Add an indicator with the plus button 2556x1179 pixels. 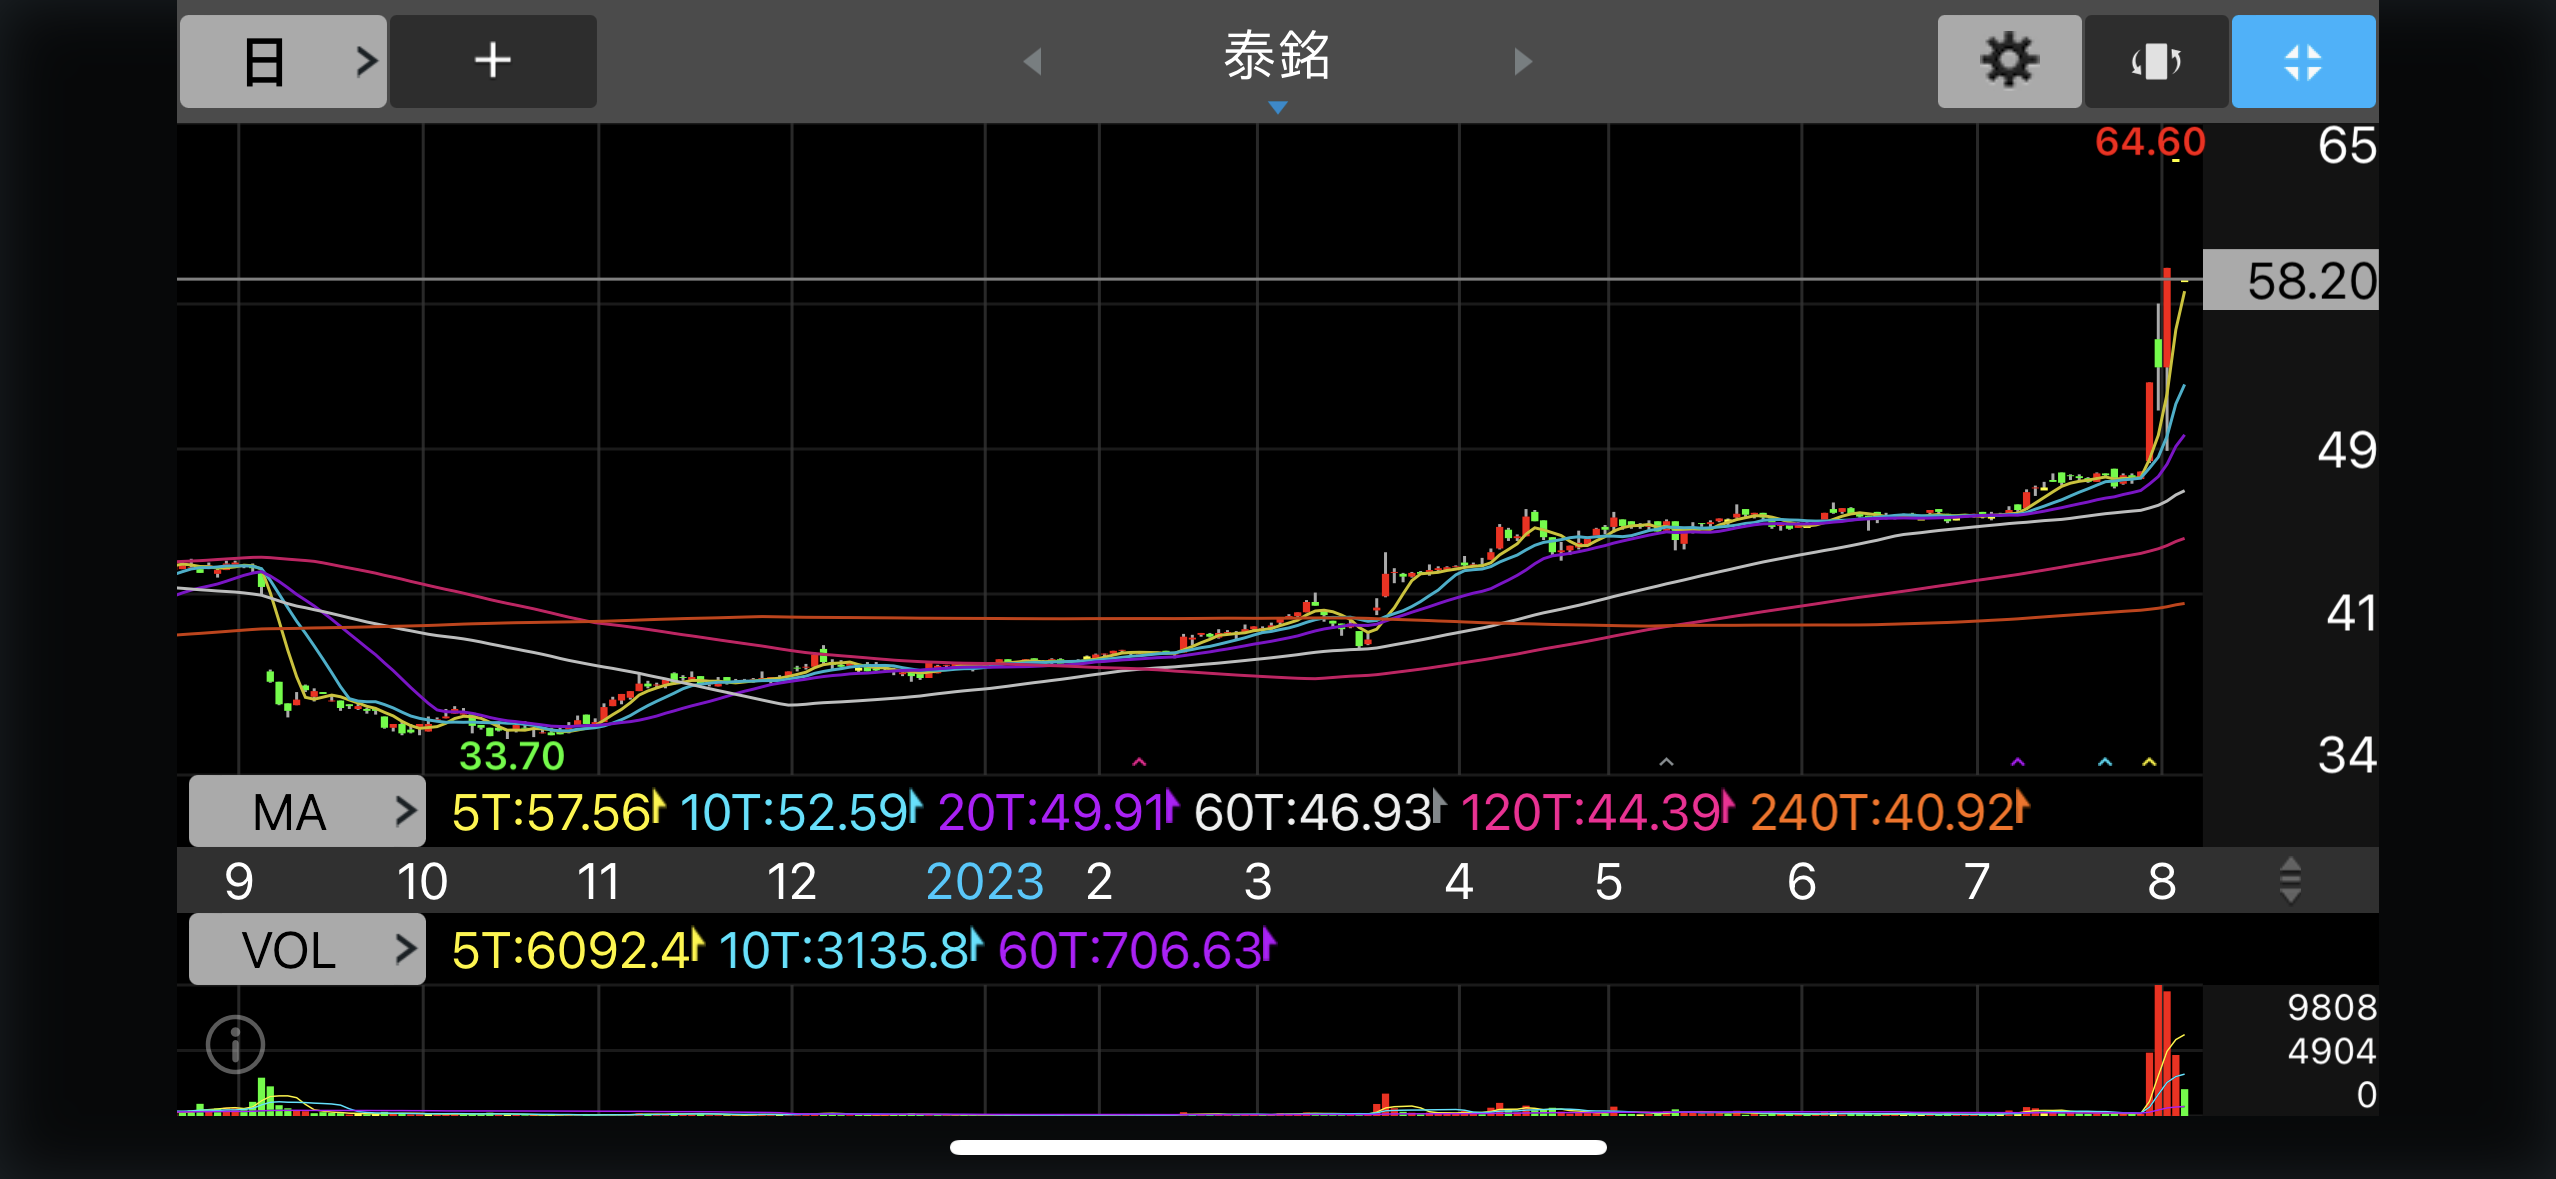tap(493, 61)
